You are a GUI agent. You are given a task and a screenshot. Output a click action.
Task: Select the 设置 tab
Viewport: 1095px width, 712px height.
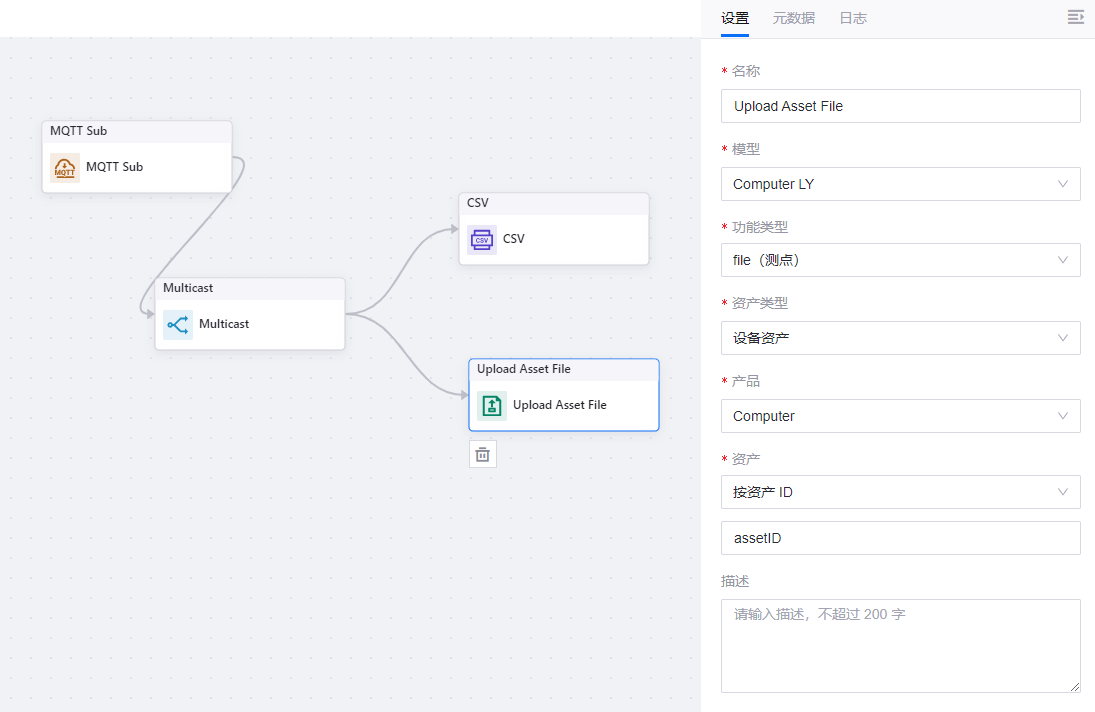tap(735, 18)
